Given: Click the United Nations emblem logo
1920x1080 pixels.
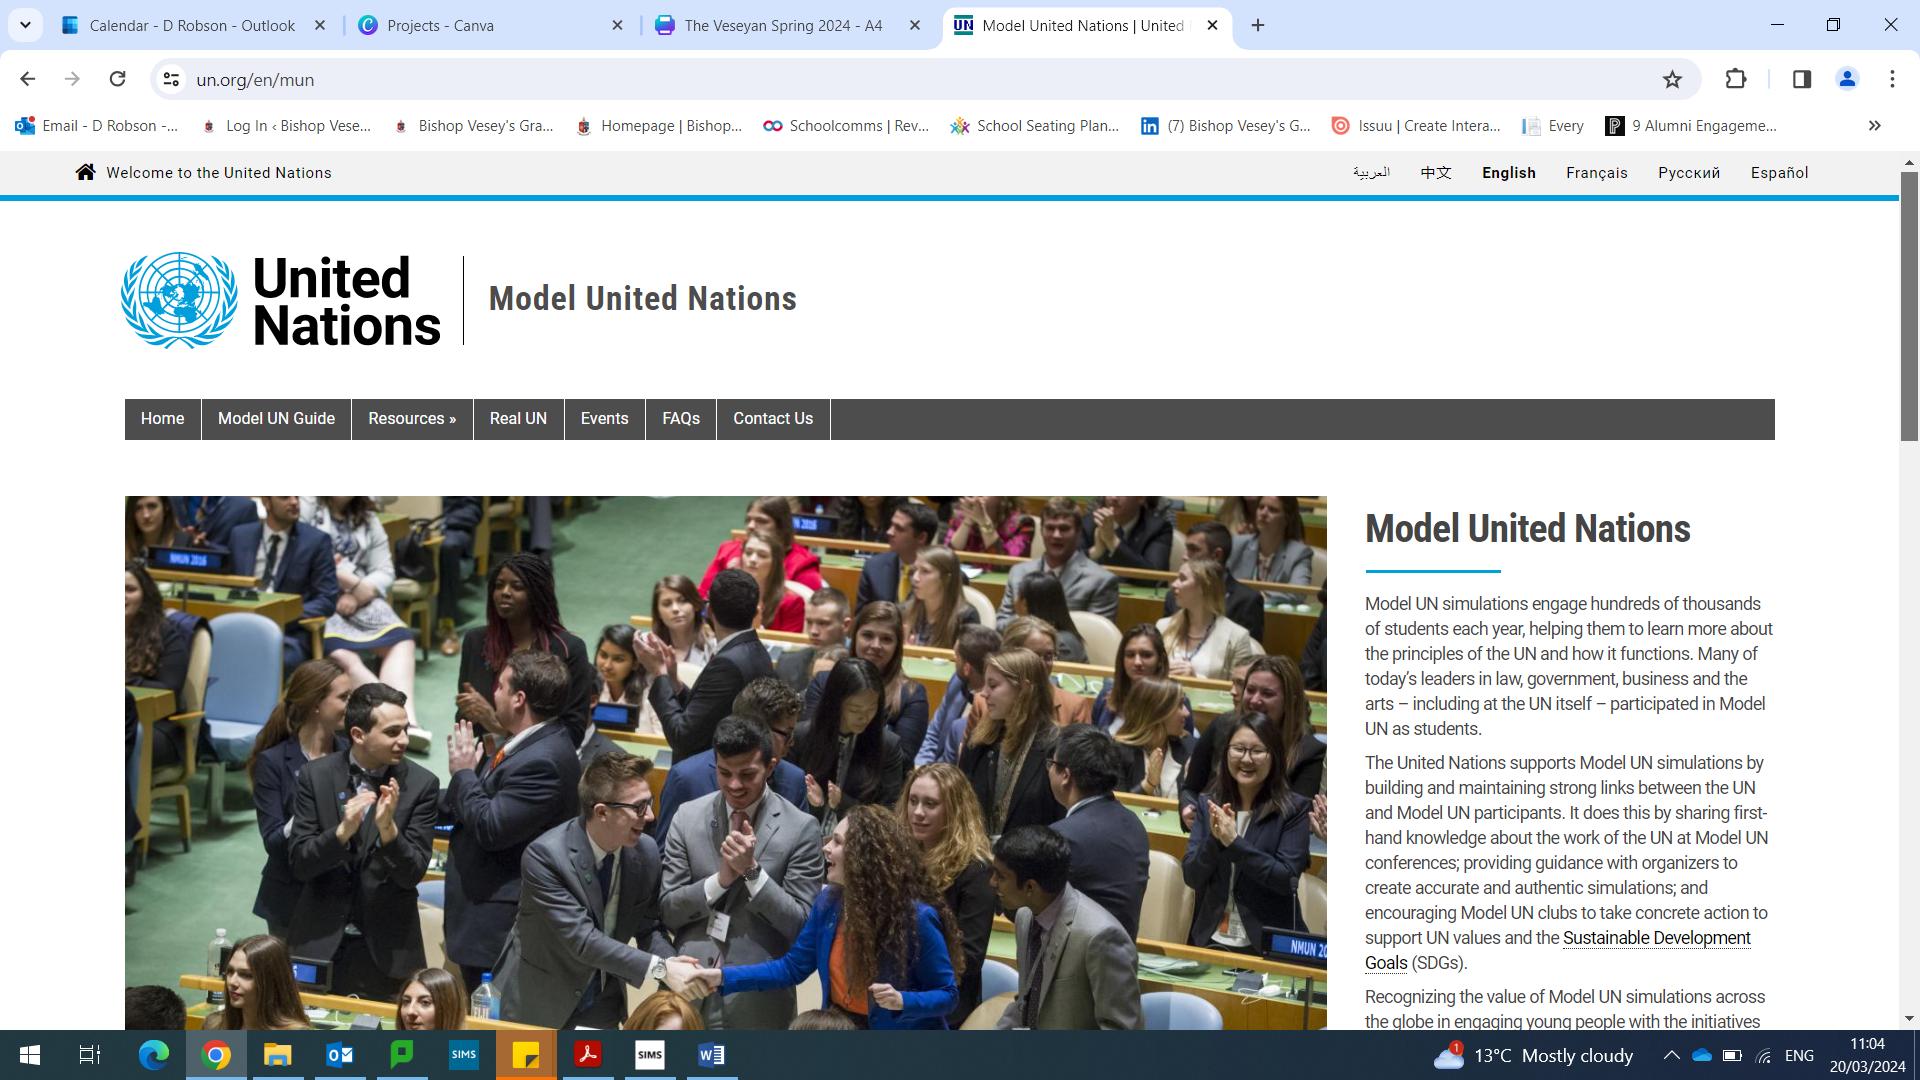Looking at the screenshot, I should click(179, 300).
